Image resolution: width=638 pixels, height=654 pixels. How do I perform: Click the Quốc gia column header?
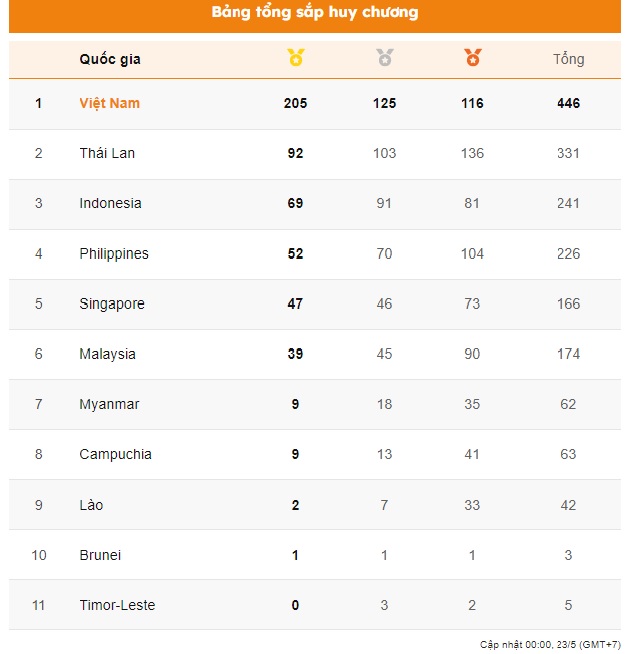pos(110,59)
